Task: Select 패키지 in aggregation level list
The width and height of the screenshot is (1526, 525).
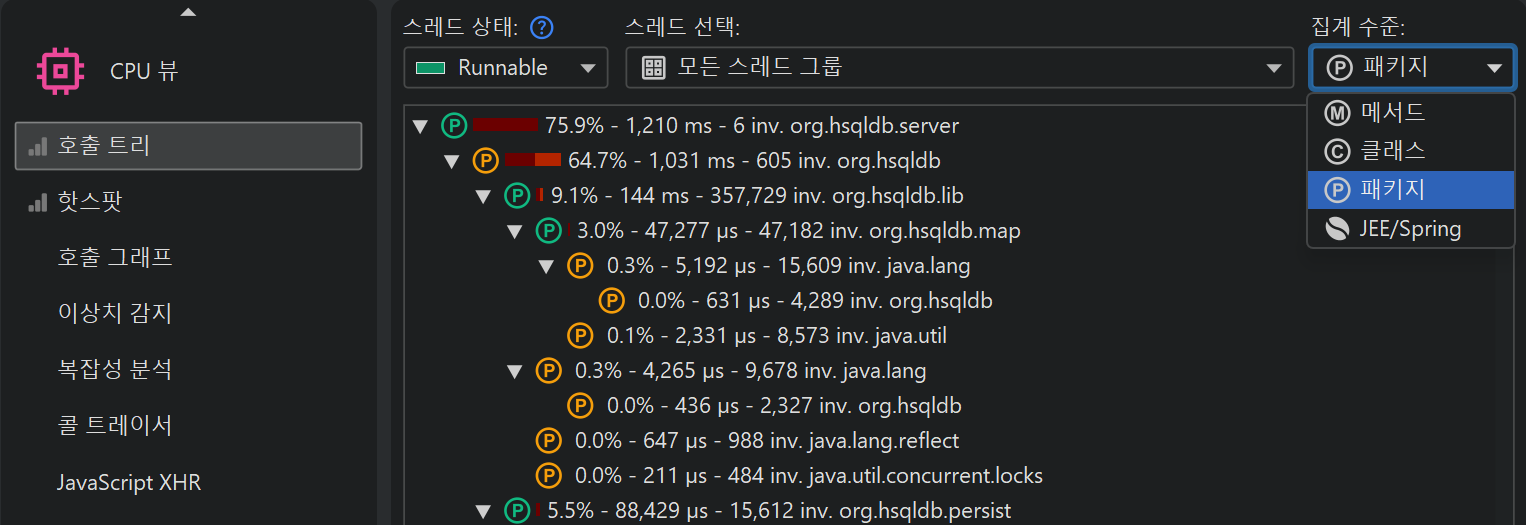Action: click(1393, 190)
